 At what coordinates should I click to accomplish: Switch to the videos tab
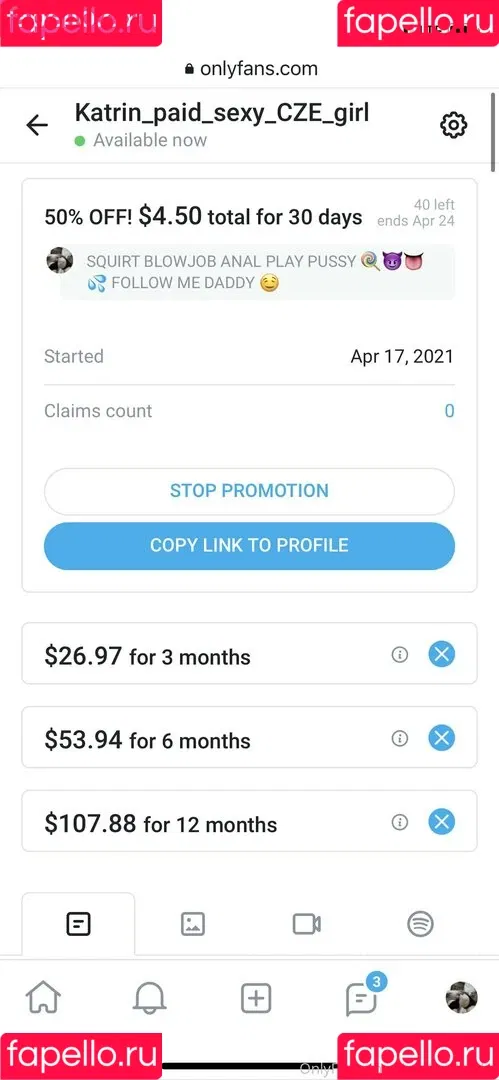tap(307, 924)
